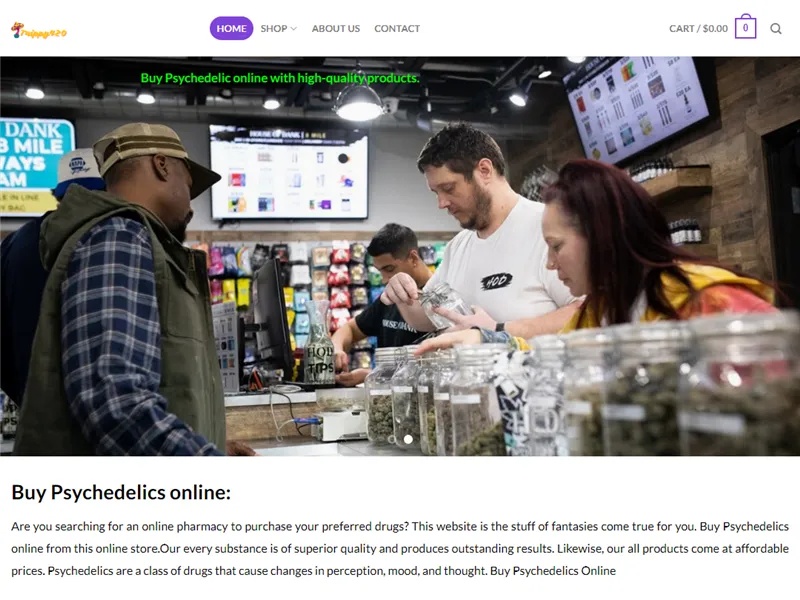The width and height of the screenshot is (800, 600).
Task: Click the shopping bag cart icon
Action: pyautogui.click(x=745, y=27)
